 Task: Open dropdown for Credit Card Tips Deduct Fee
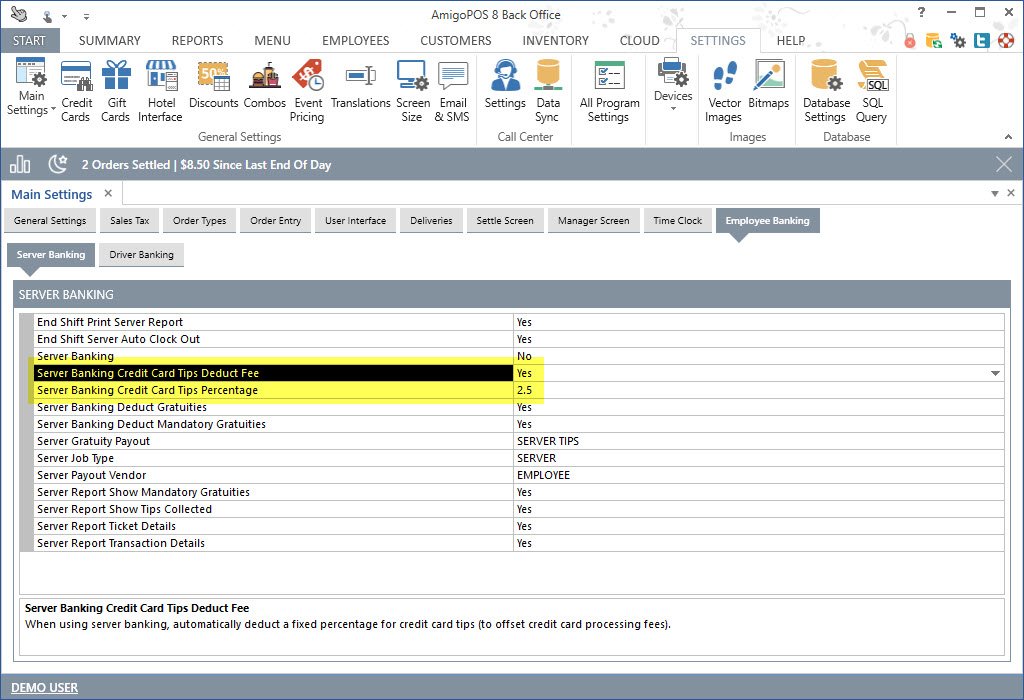click(995, 373)
